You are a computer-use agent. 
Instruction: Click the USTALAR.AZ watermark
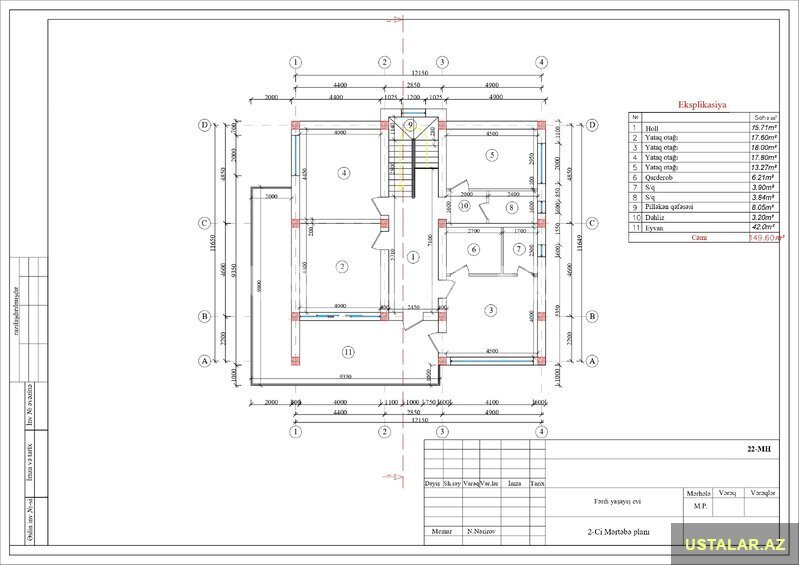pyautogui.click(x=733, y=544)
